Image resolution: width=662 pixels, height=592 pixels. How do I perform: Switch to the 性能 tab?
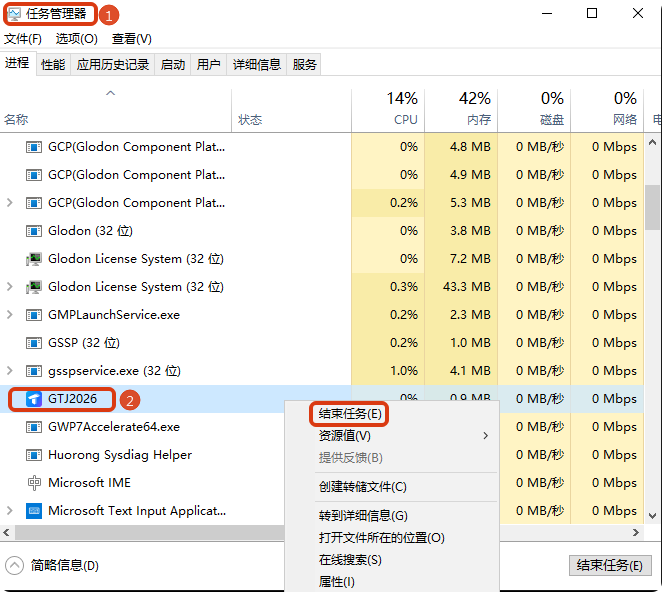[x=53, y=65]
